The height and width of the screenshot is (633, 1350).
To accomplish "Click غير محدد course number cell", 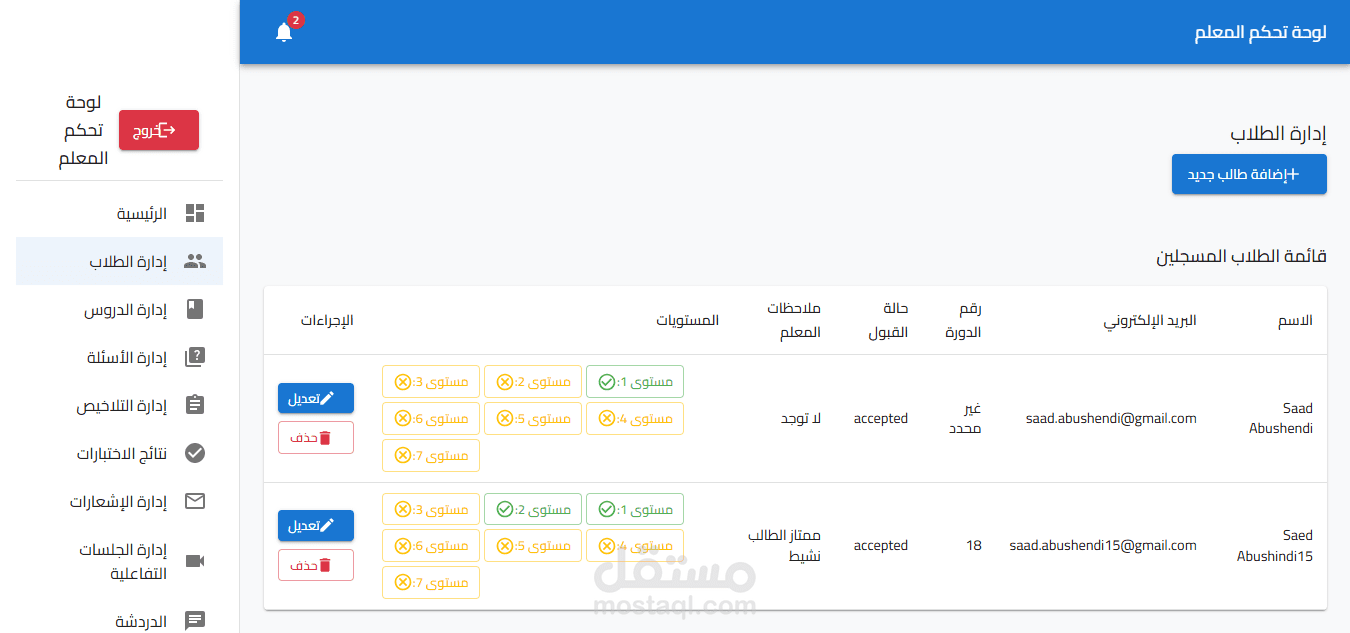I will 965,418.
